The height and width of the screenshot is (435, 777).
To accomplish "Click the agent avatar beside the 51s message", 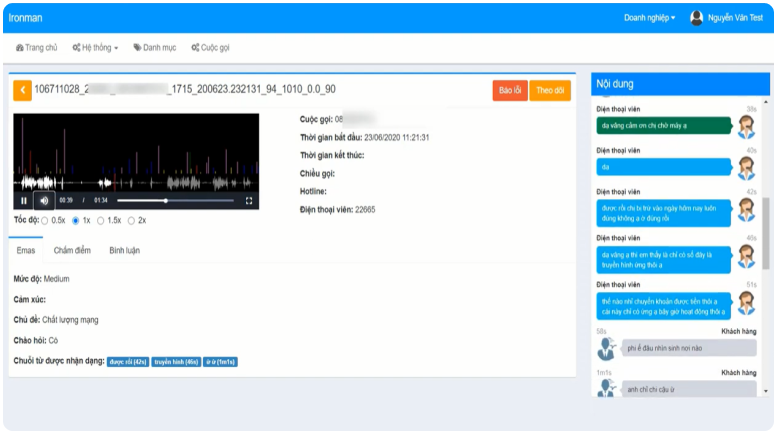I will (x=746, y=303).
